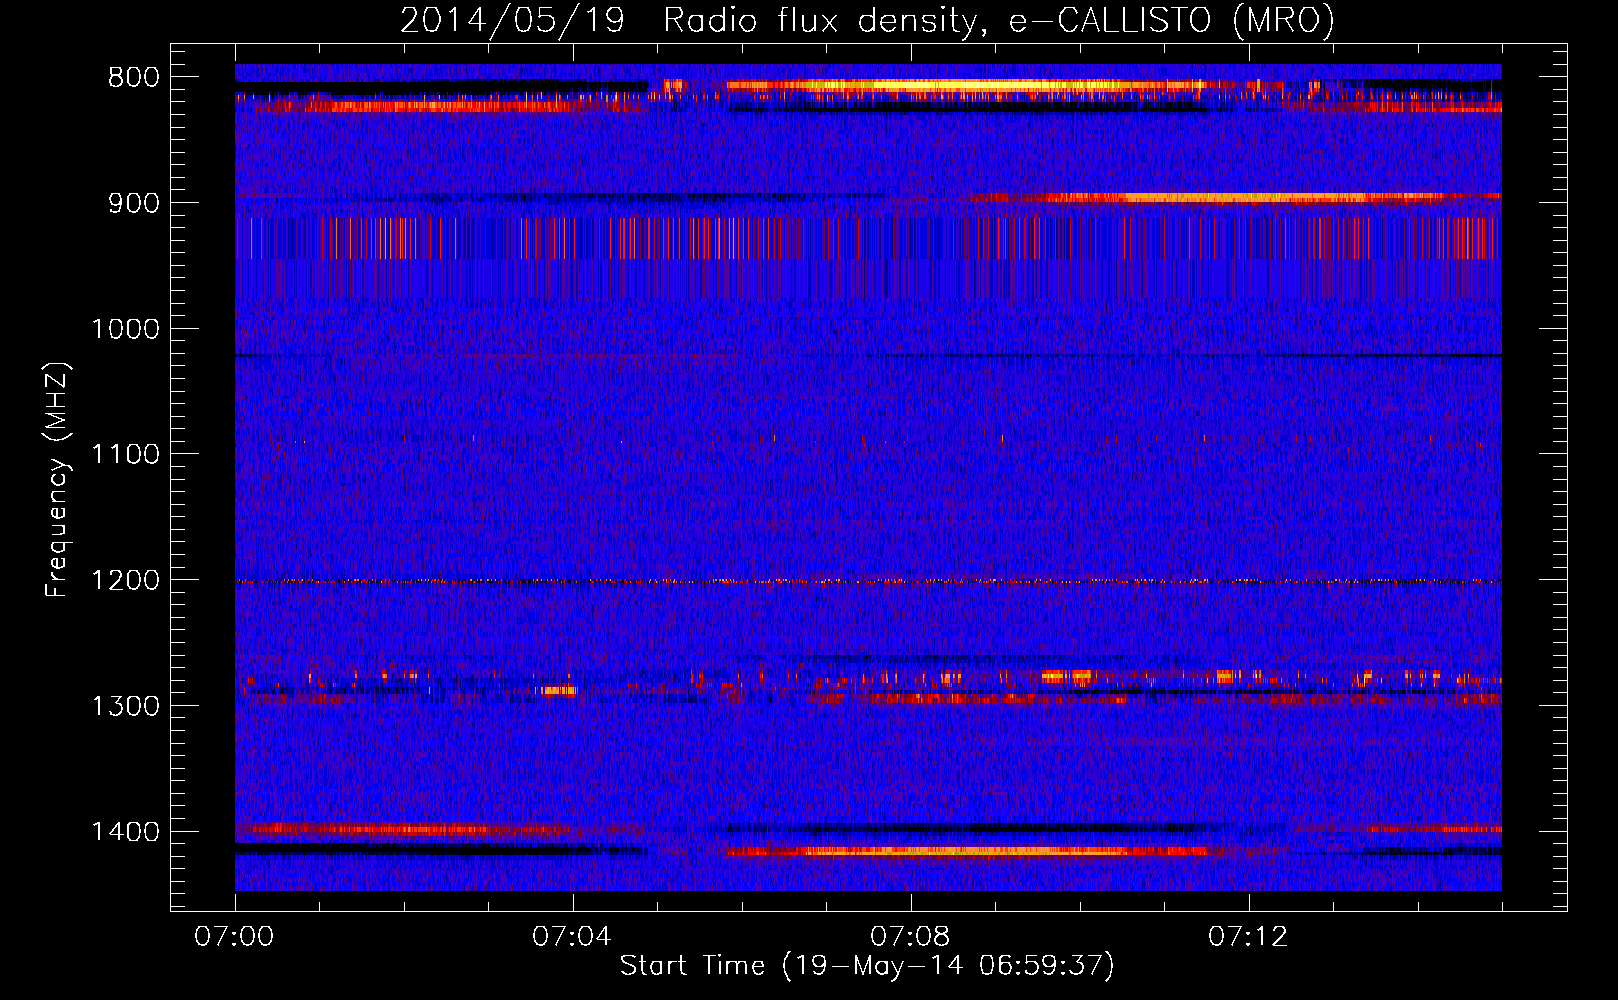Click the 1100 frequency tick label

tap(125, 455)
